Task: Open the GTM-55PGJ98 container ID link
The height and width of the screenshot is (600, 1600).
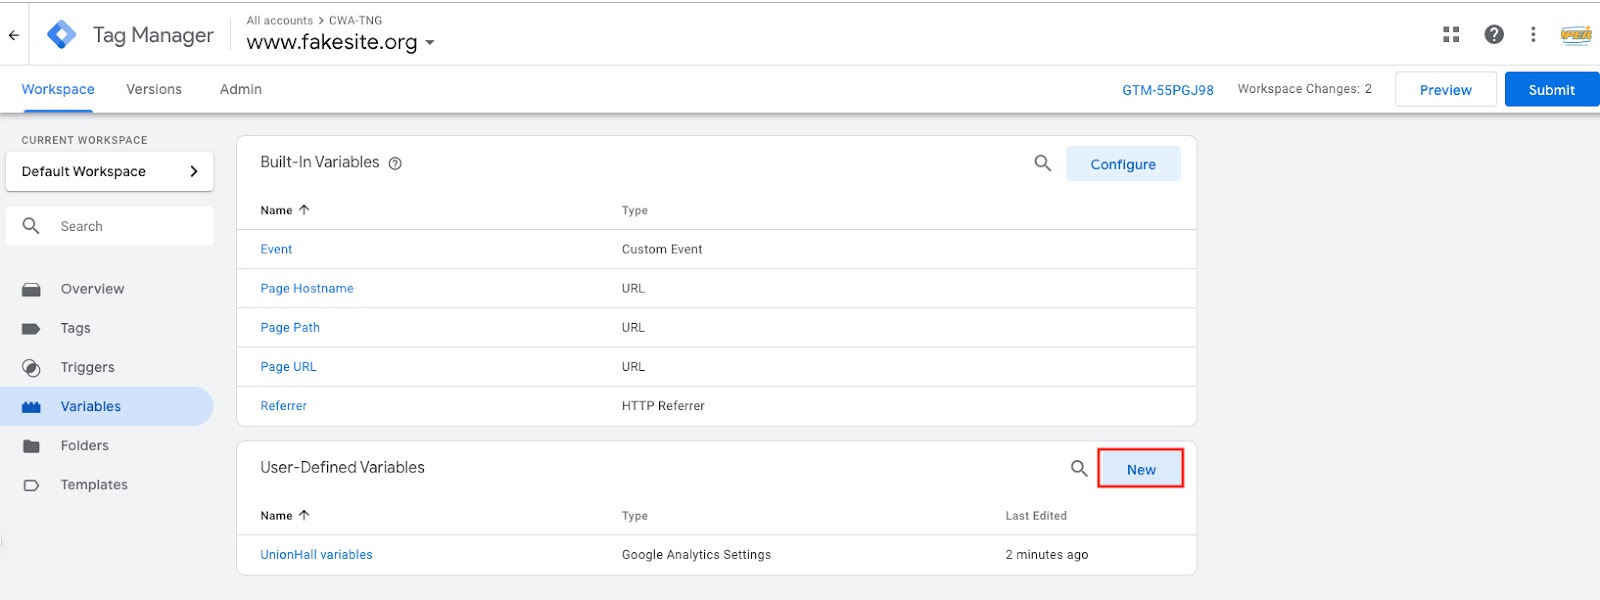Action: (x=1167, y=90)
